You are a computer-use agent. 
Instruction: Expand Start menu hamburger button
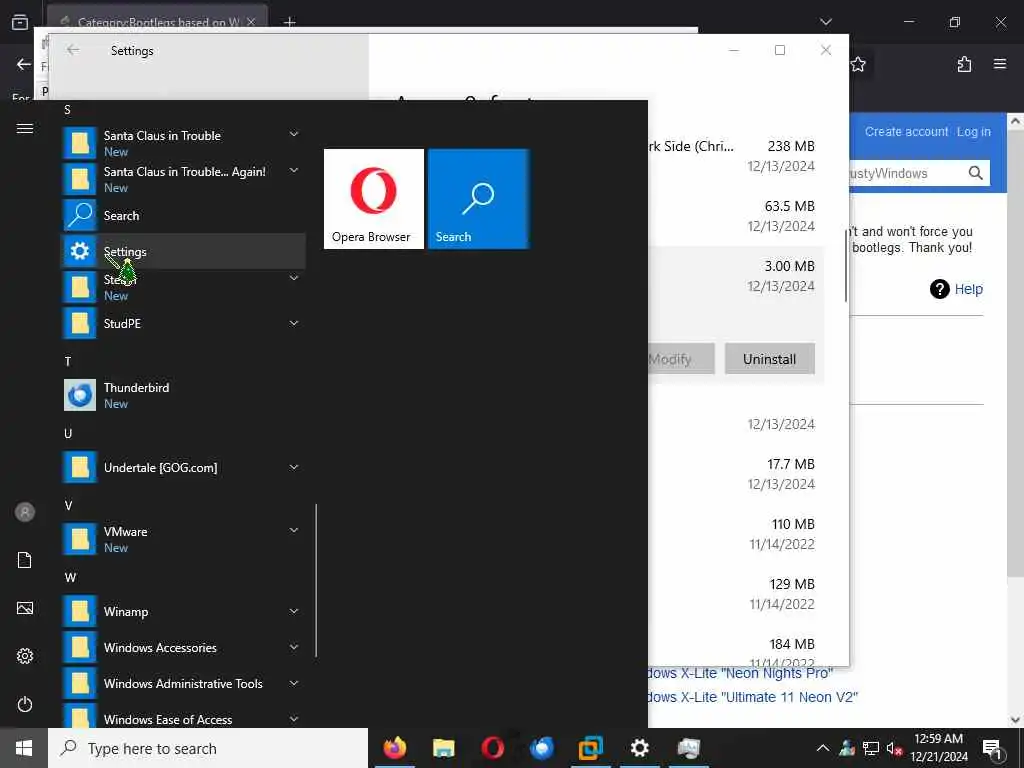pyautogui.click(x=25, y=129)
